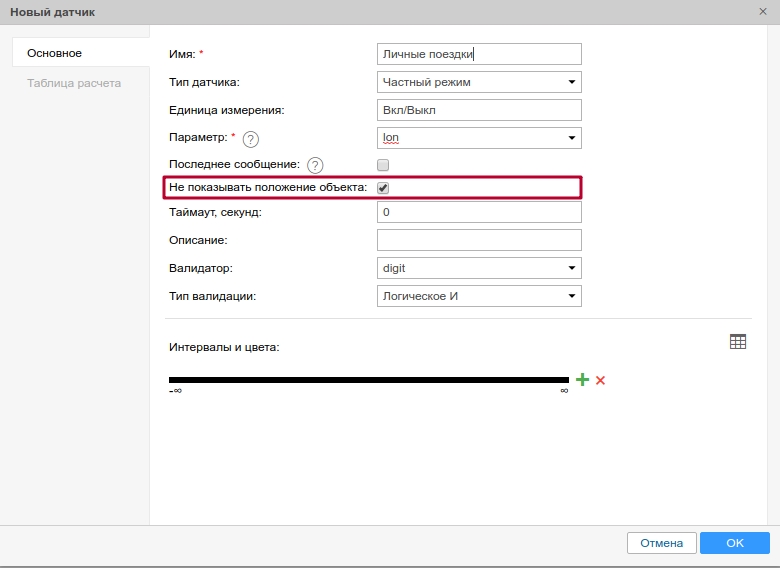780x568 pixels.
Task: Open the intervals table view icon
Action: coord(738,342)
